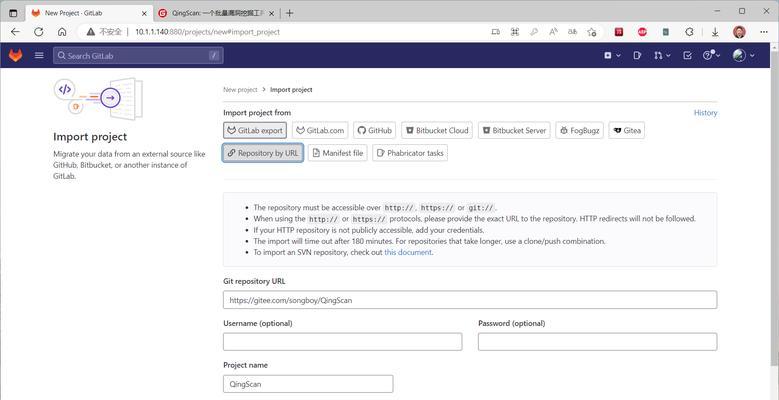Screen dimensions: 779x400
Task: Click the Password (optional) field
Action: [x=598, y=341]
